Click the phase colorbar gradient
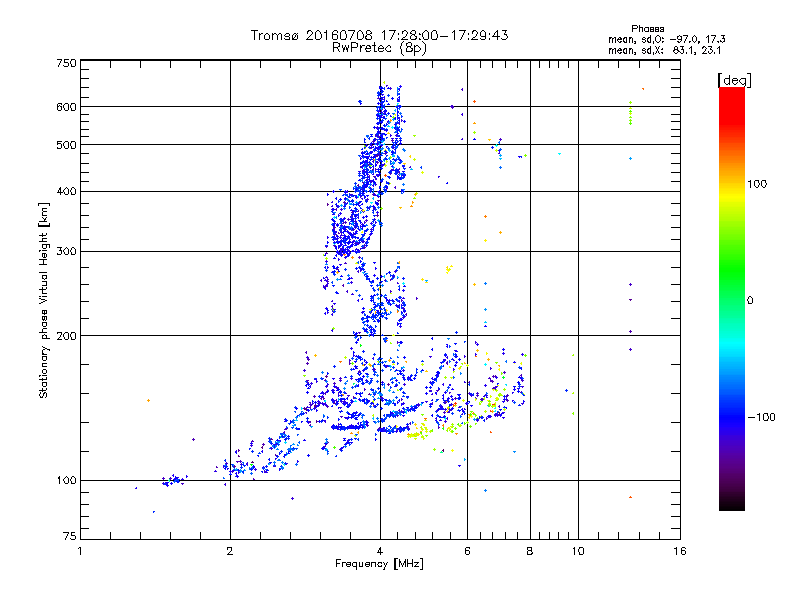800x600 pixels. coord(732,298)
